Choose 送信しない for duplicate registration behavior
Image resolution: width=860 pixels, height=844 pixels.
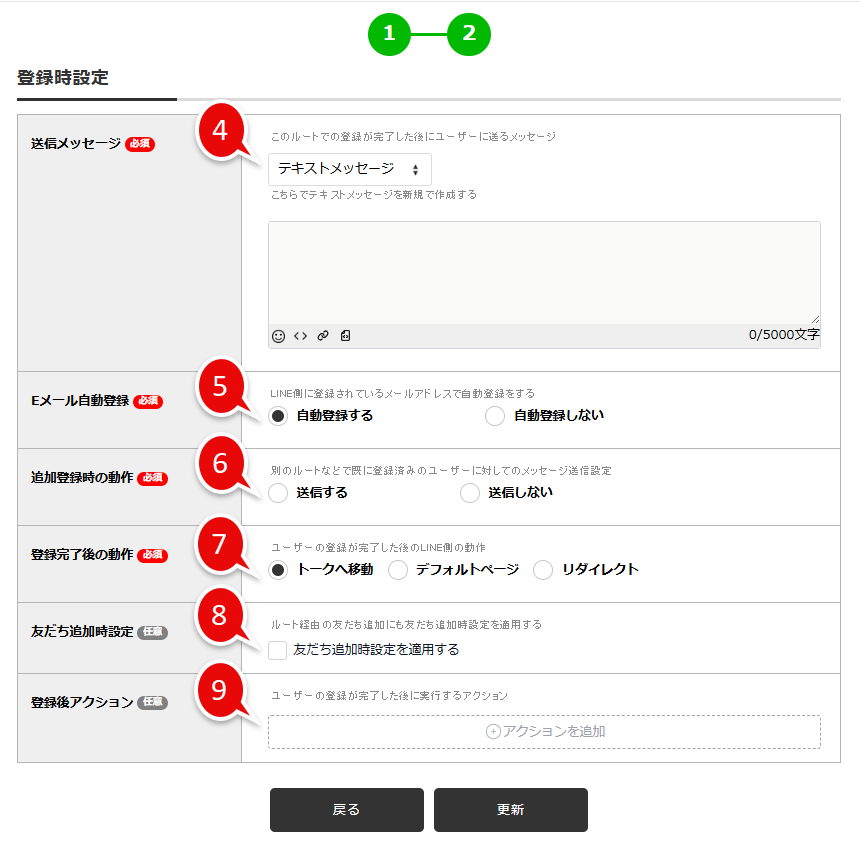coord(470,492)
